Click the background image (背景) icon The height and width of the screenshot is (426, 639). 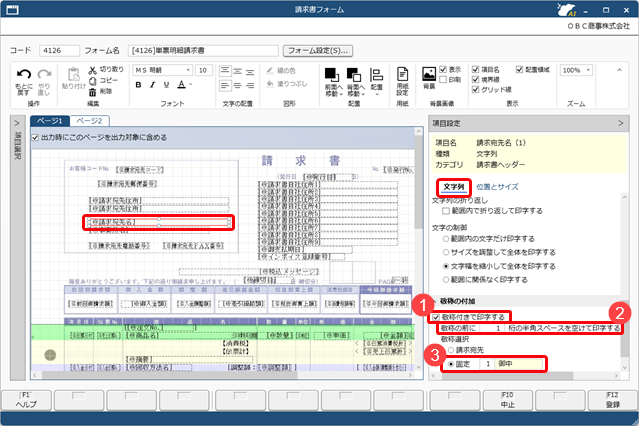point(429,74)
